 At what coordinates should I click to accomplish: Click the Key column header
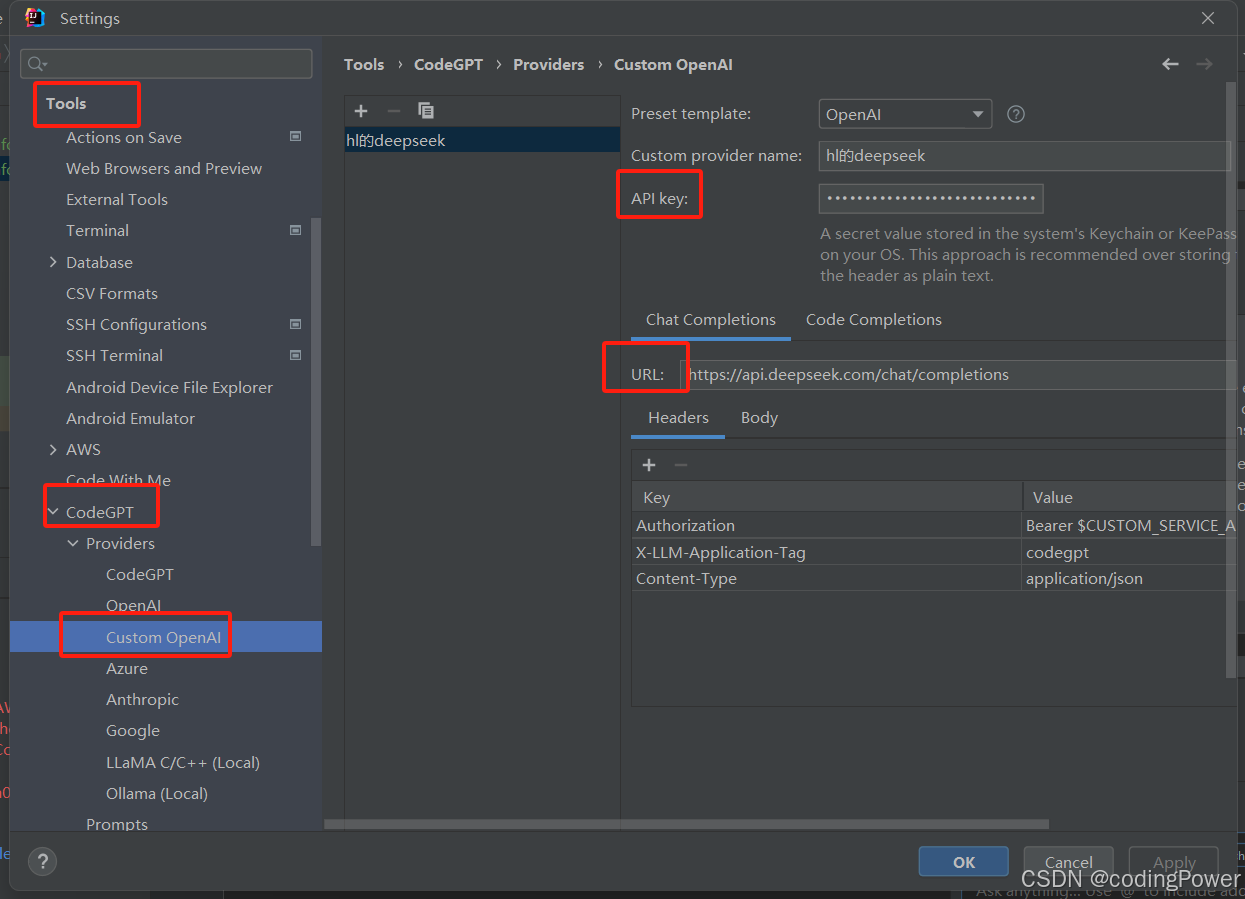[x=827, y=497]
